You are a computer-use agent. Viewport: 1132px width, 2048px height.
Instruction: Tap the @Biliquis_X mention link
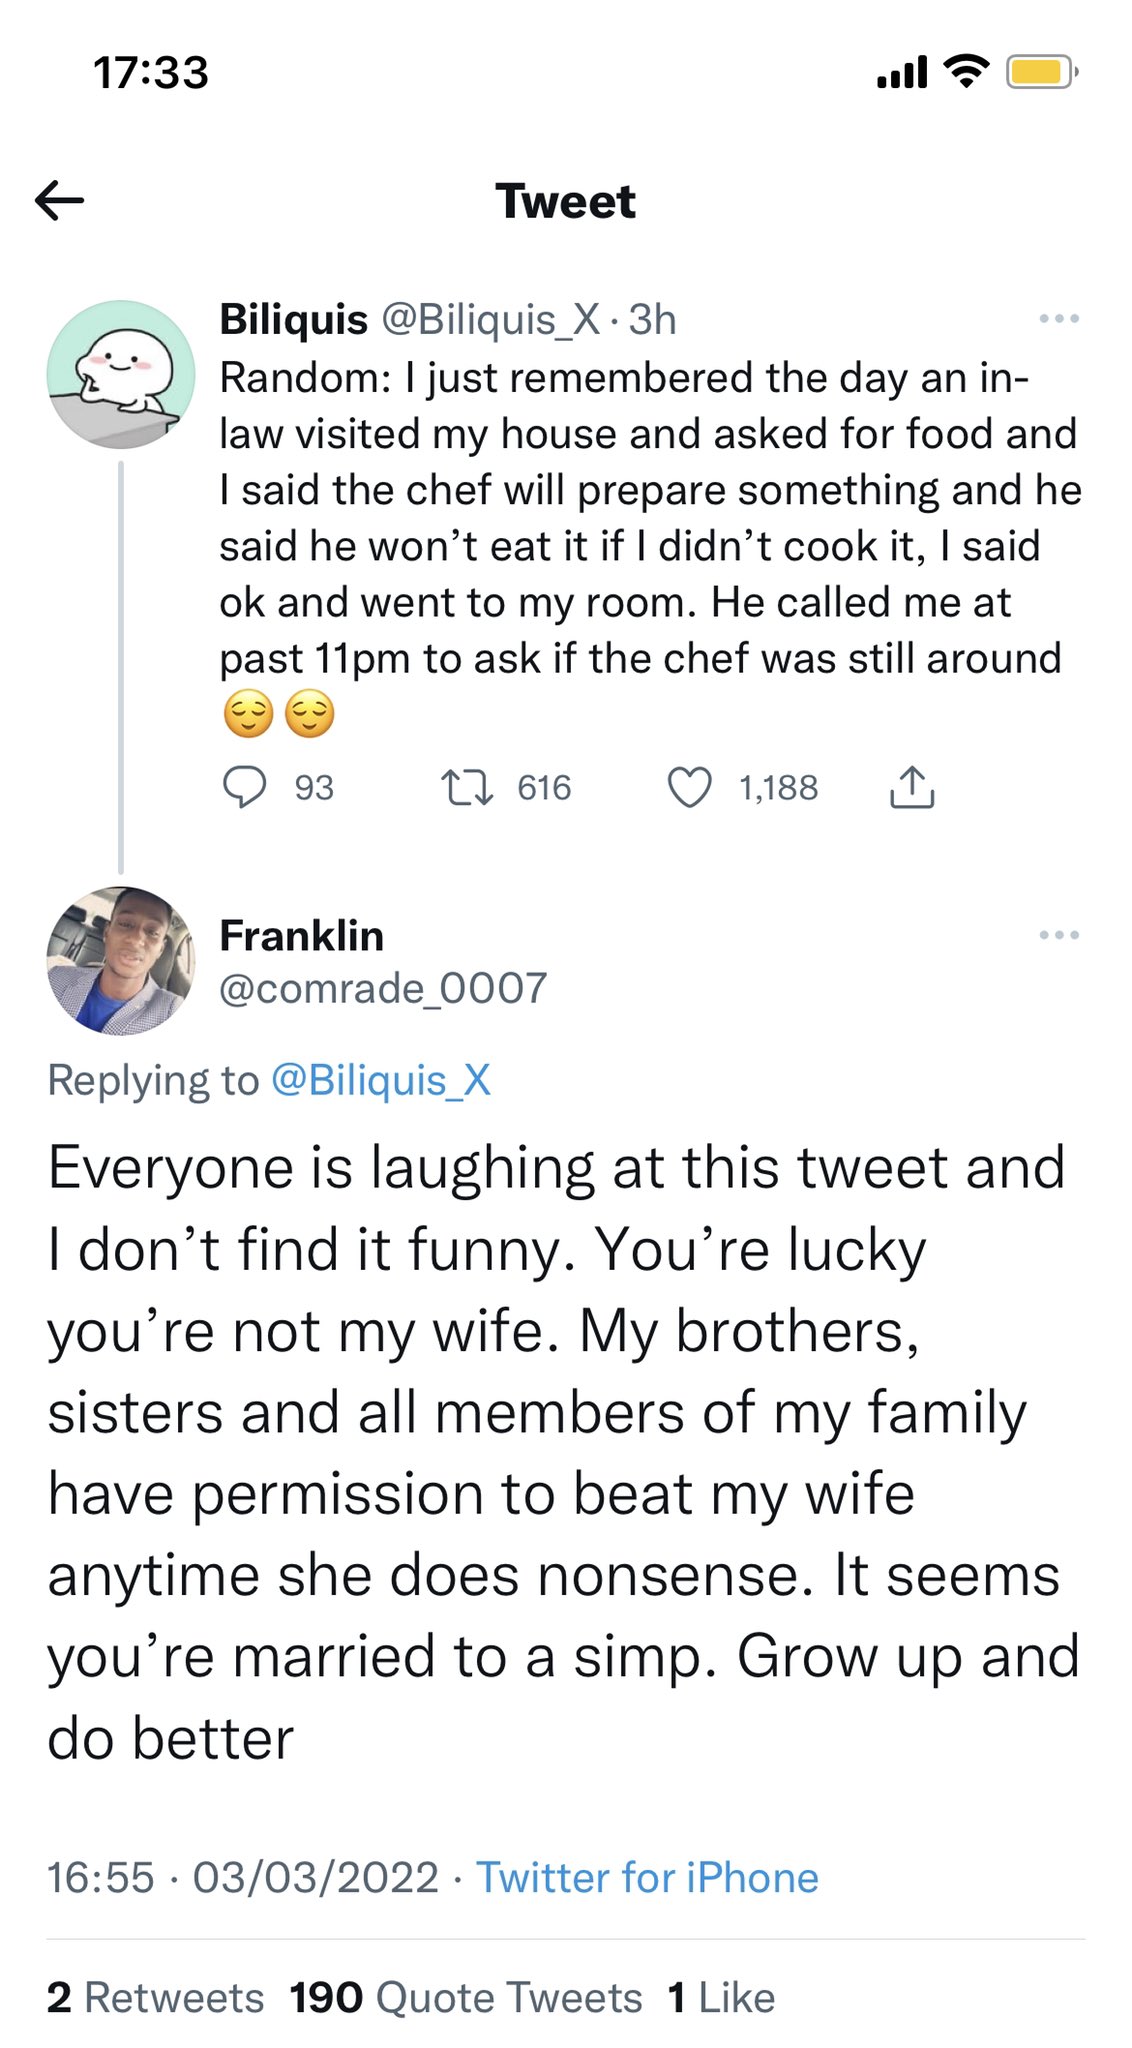click(x=381, y=1081)
